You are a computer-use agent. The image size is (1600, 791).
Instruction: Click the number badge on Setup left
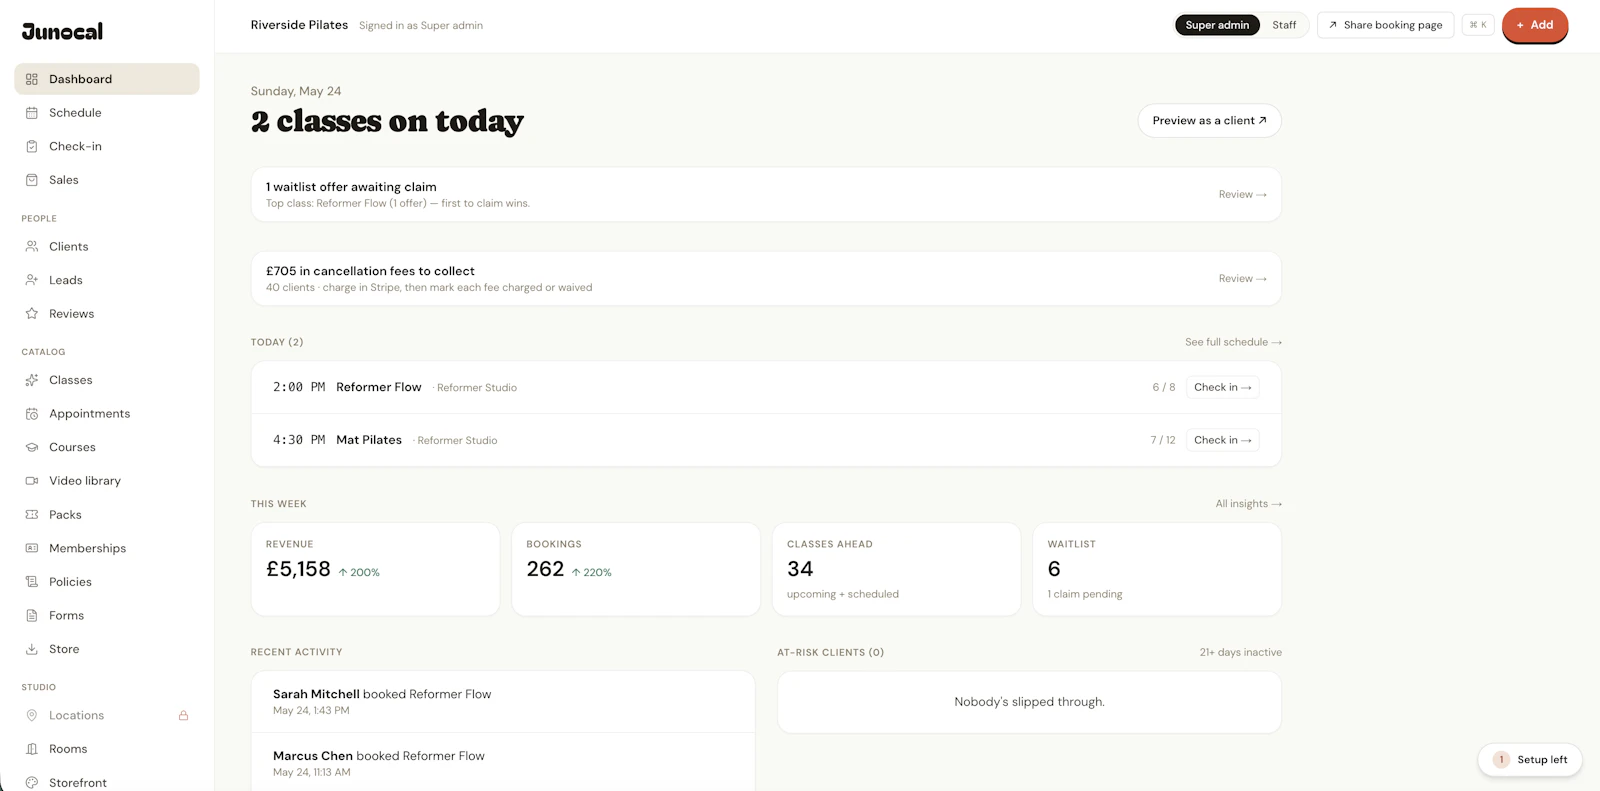[x=1501, y=760]
